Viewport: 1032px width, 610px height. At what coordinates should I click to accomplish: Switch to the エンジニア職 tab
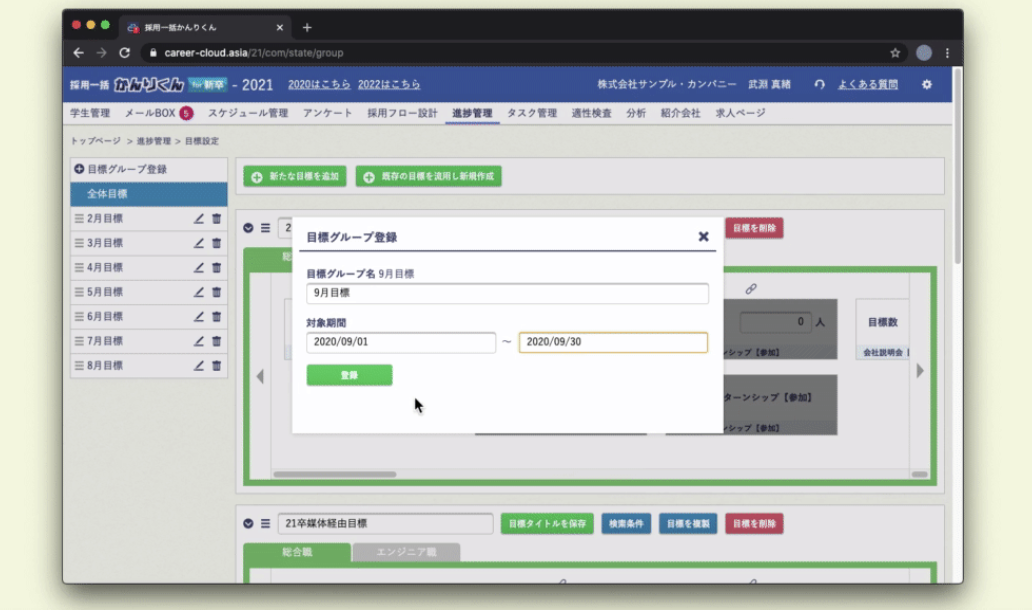pos(406,552)
